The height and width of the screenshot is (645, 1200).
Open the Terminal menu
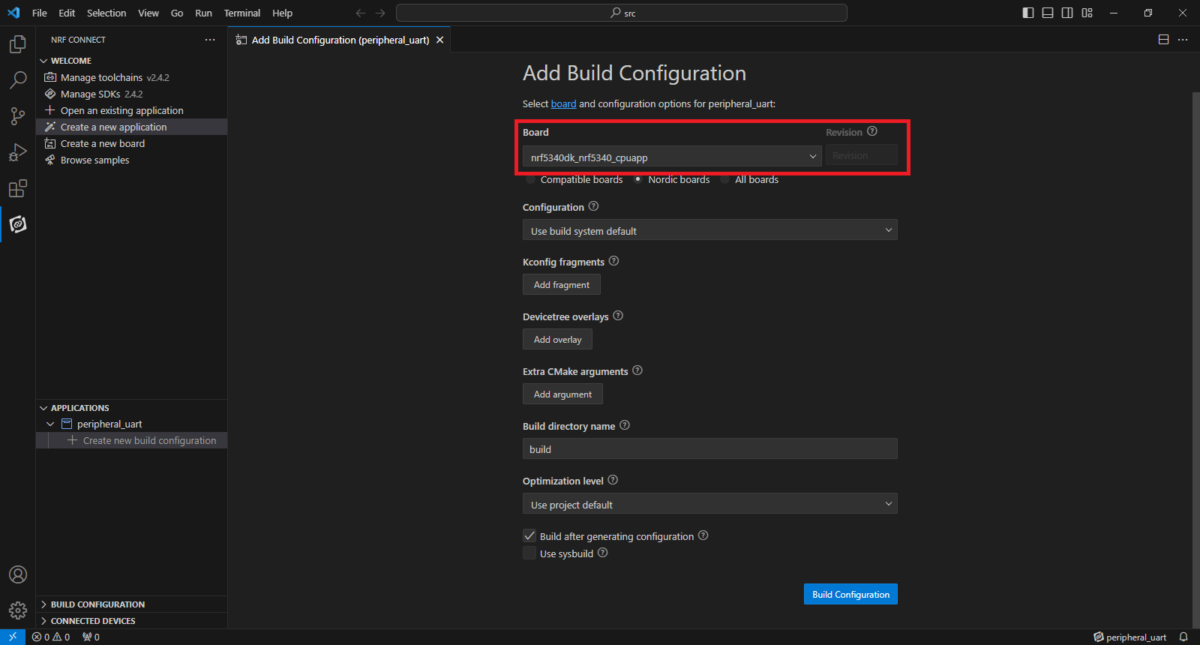[242, 13]
